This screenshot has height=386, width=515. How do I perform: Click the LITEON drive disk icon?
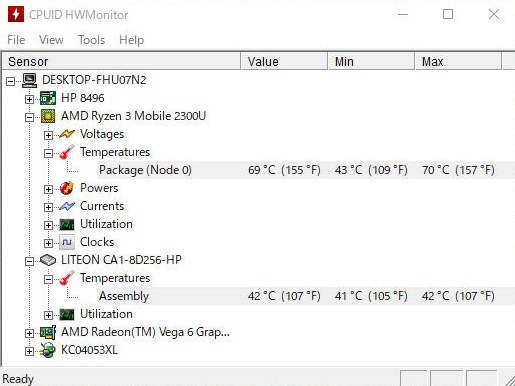tap(48, 260)
